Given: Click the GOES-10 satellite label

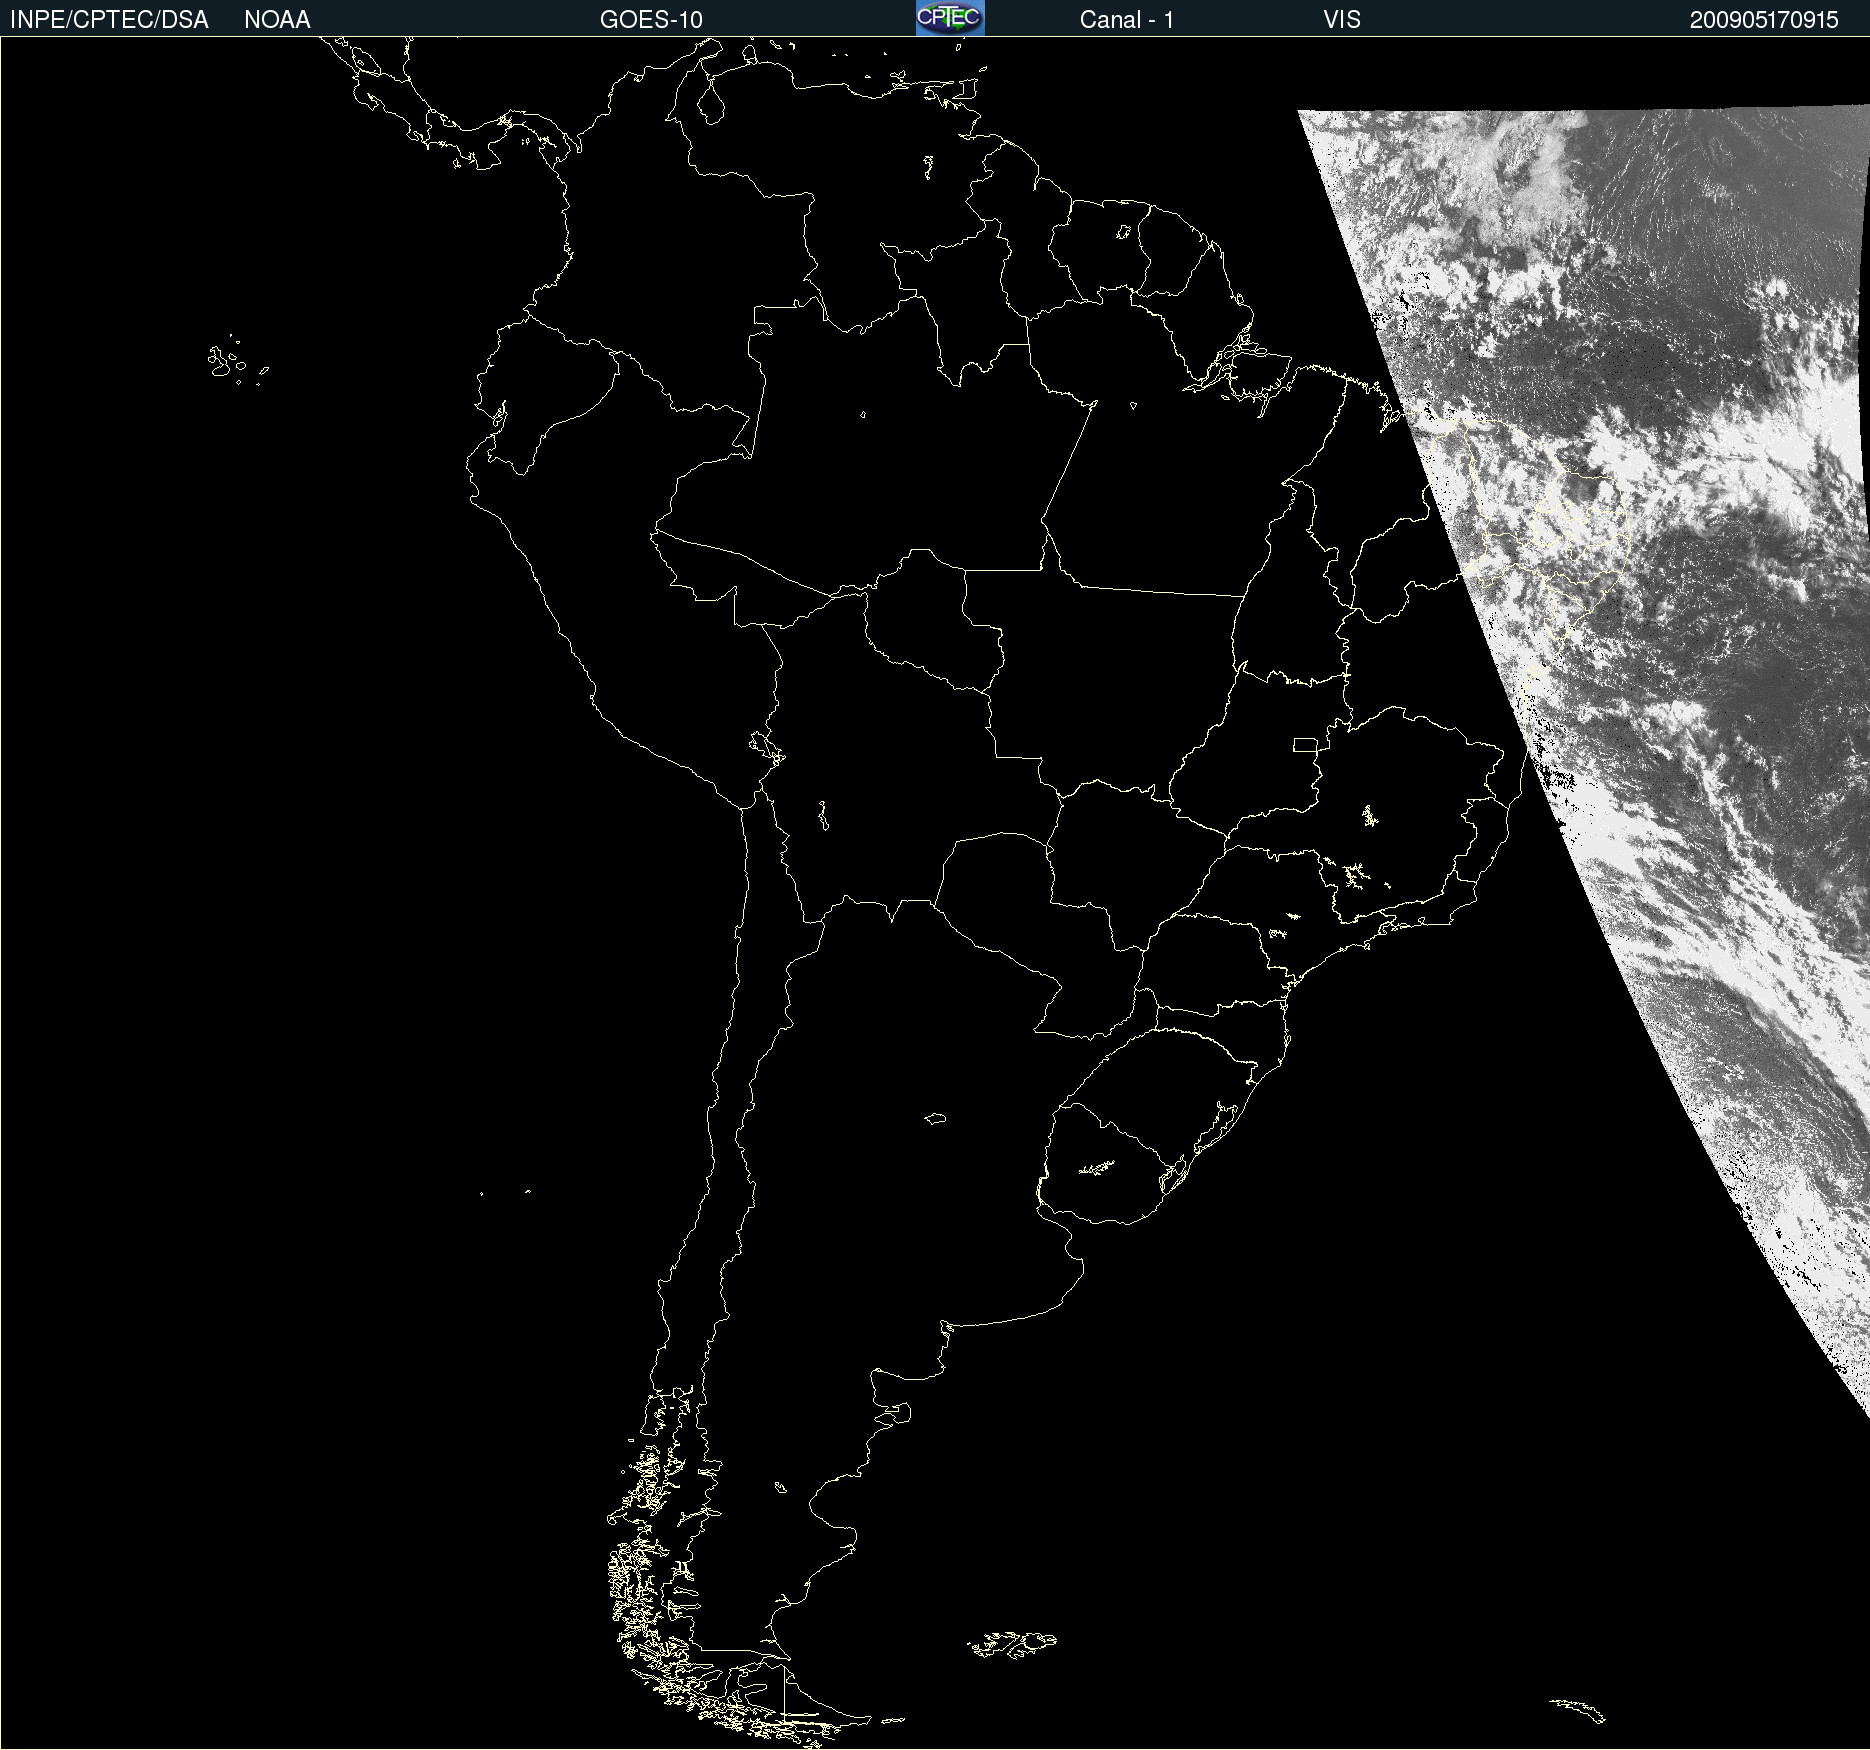Looking at the screenshot, I should 651,20.
